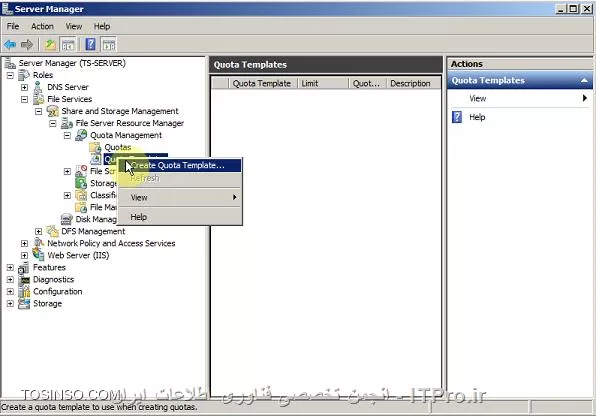The width and height of the screenshot is (596, 416).
Task: Click the Features node icon
Action: (x=24, y=268)
